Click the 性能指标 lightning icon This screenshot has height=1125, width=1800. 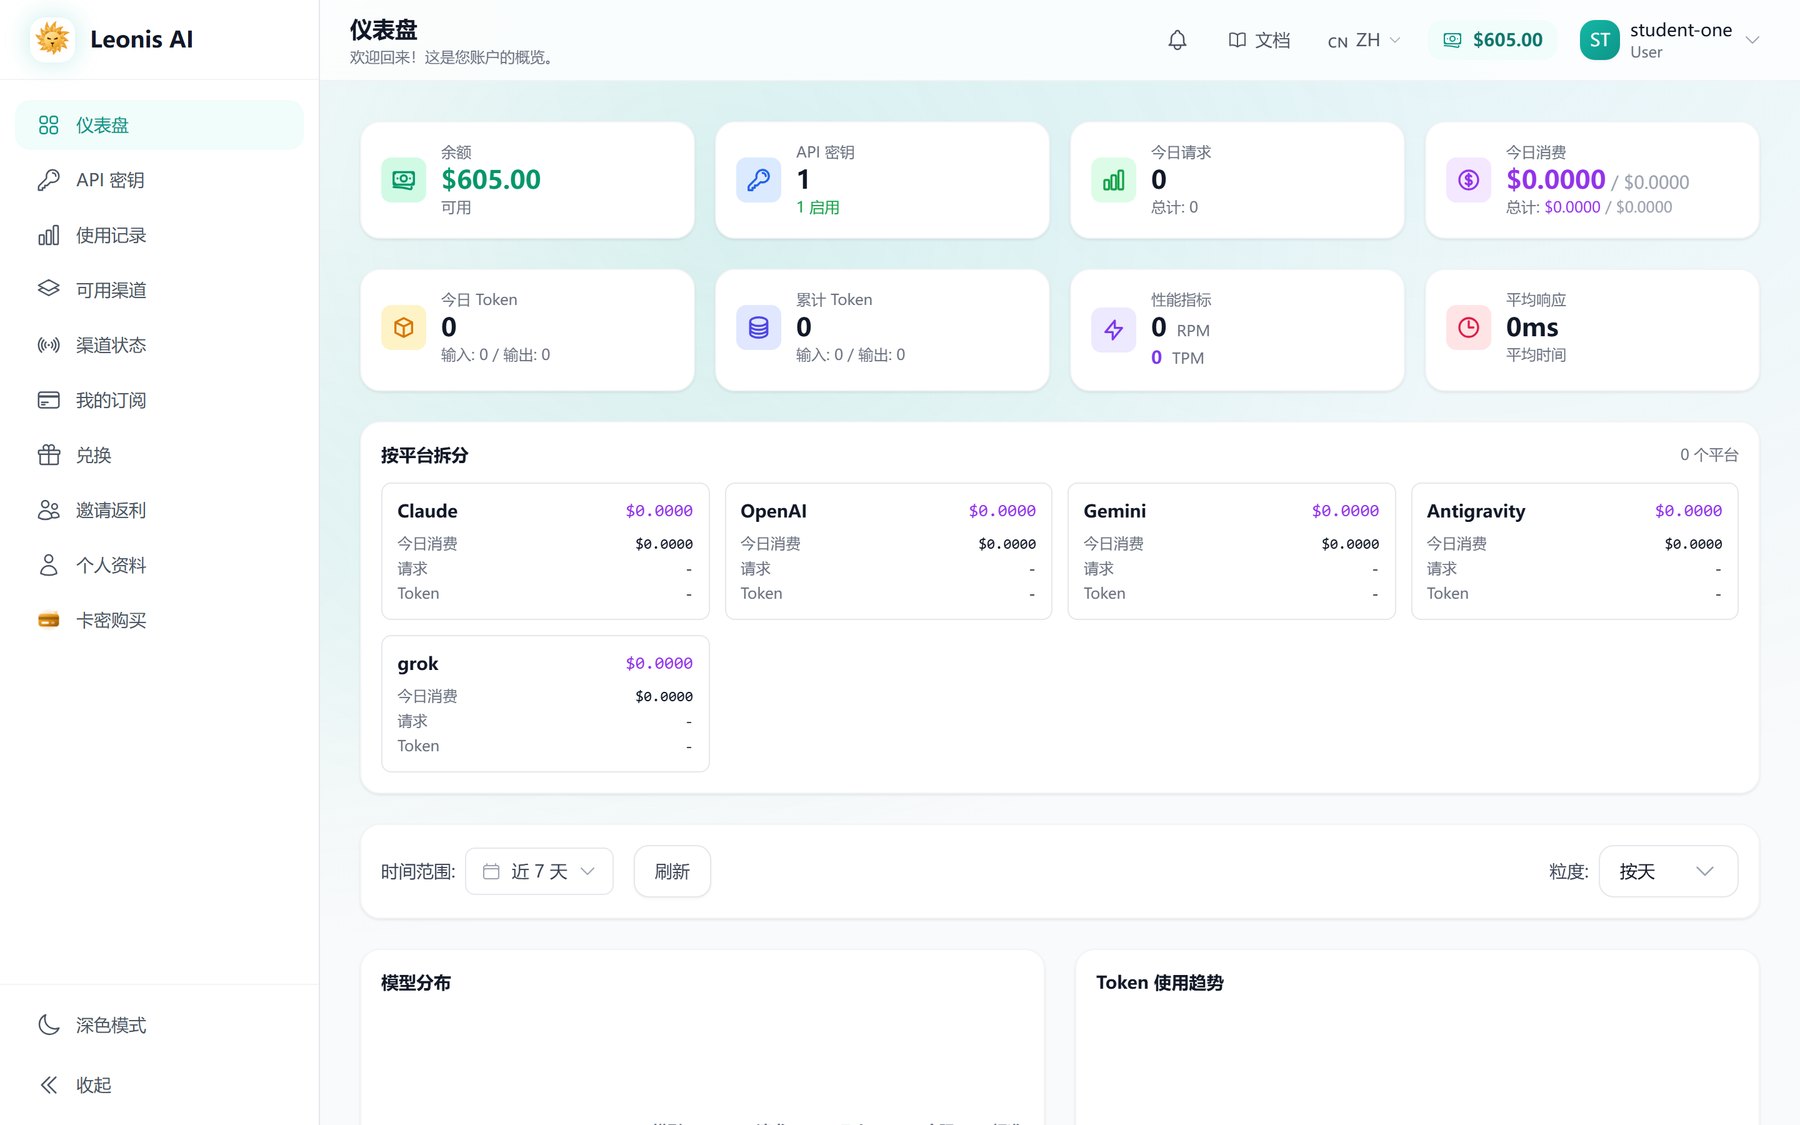pyautogui.click(x=1113, y=330)
